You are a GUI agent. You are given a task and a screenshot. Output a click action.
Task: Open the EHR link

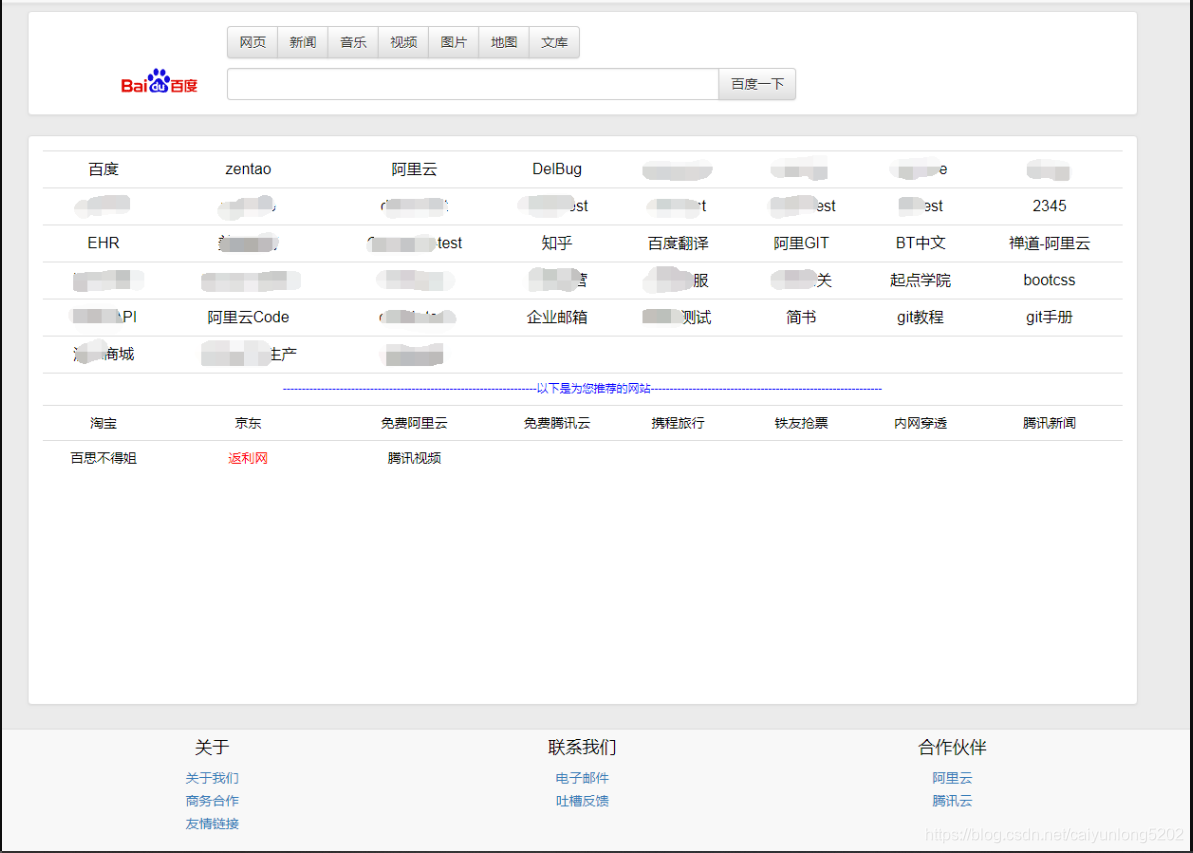(x=103, y=243)
